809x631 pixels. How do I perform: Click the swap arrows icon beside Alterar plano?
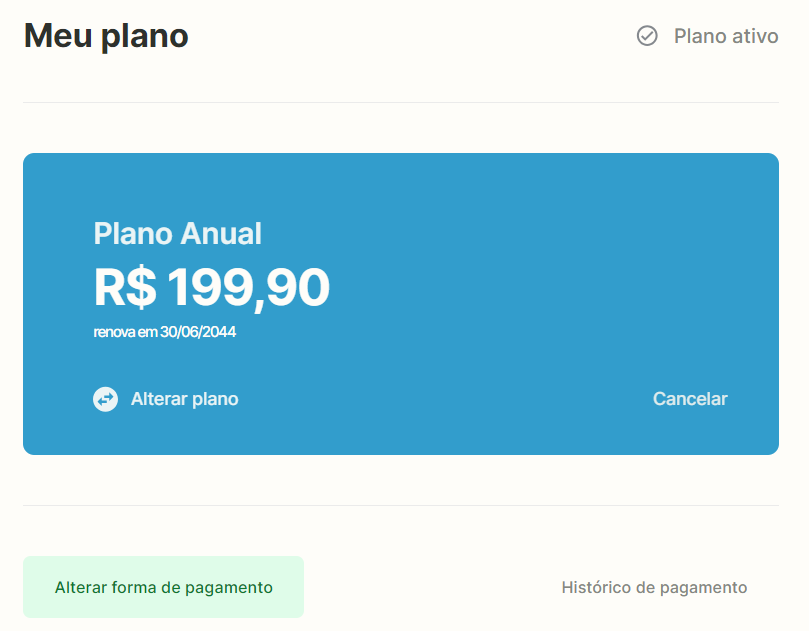[x=105, y=399]
